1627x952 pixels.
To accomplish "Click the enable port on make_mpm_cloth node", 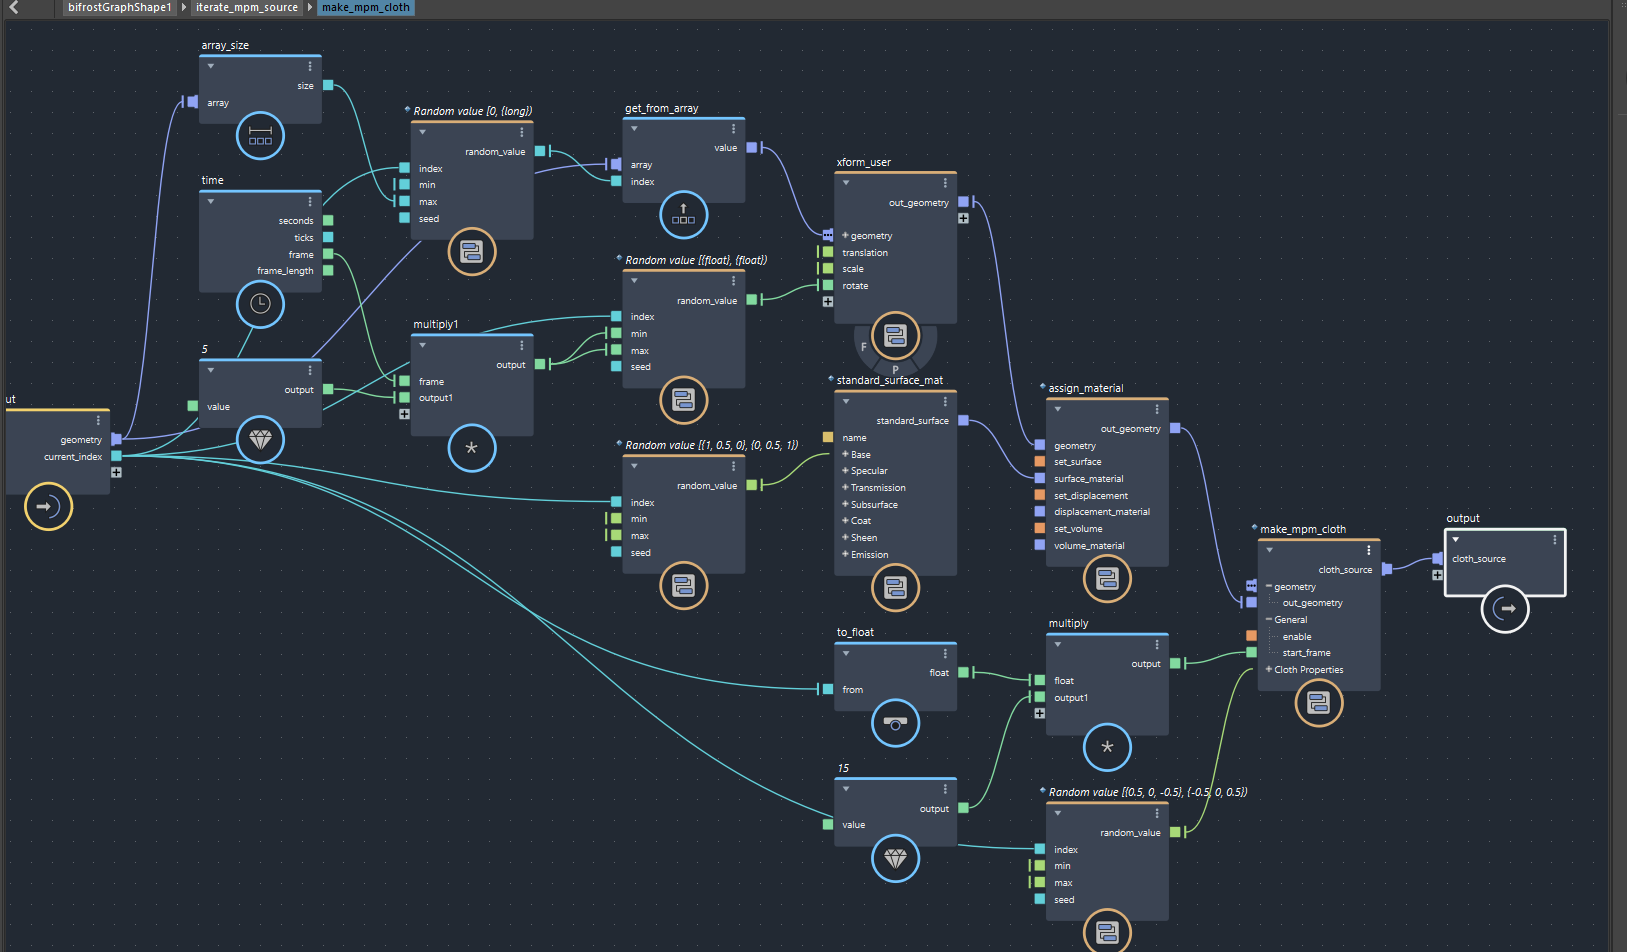I will pos(1252,636).
